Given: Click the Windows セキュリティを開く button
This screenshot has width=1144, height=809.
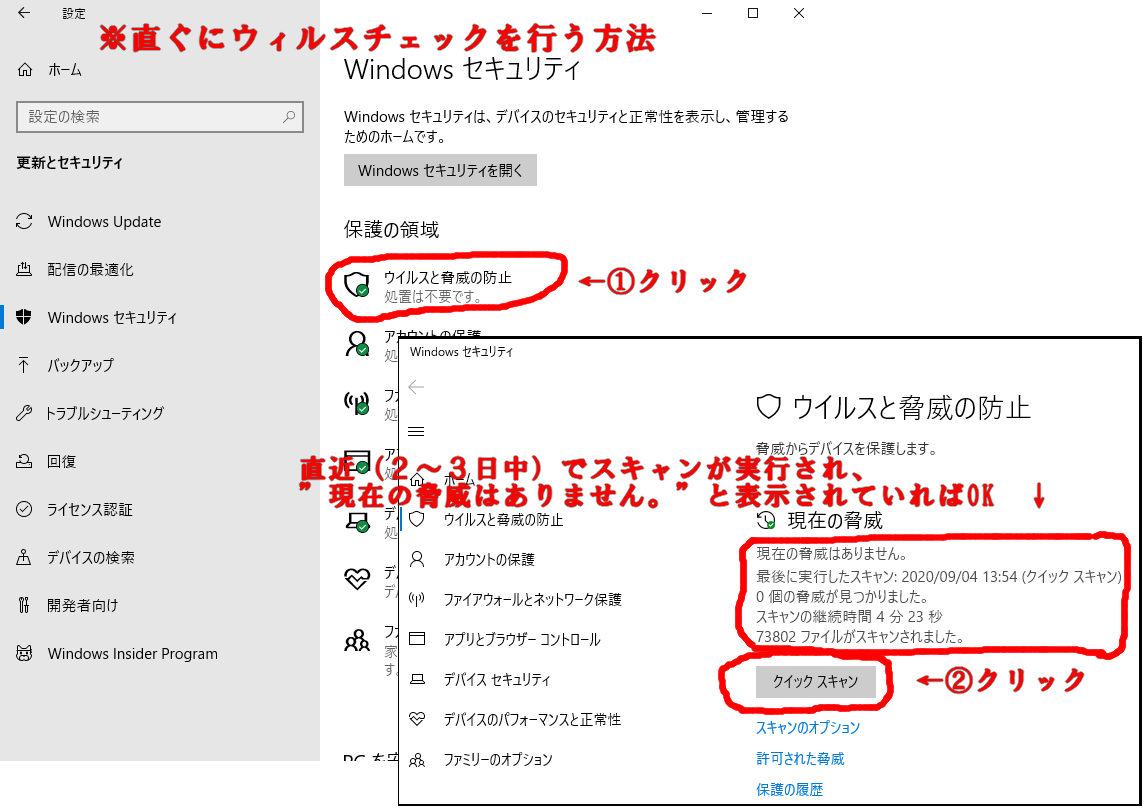Looking at the screenshot, I should (440, 170).
